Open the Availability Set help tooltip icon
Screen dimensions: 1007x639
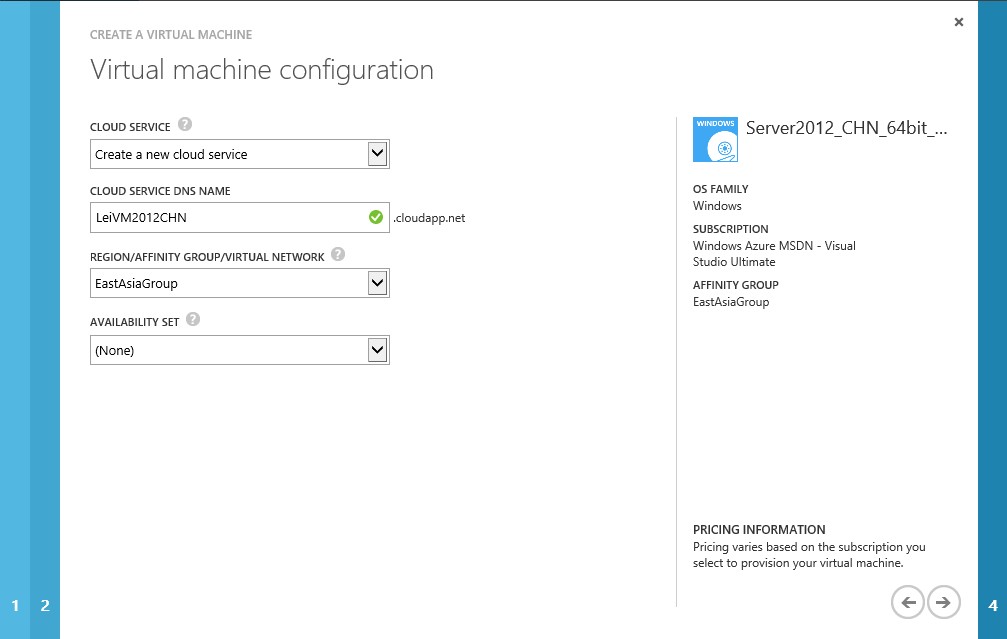pyautogui.click(x=193, y=319)
